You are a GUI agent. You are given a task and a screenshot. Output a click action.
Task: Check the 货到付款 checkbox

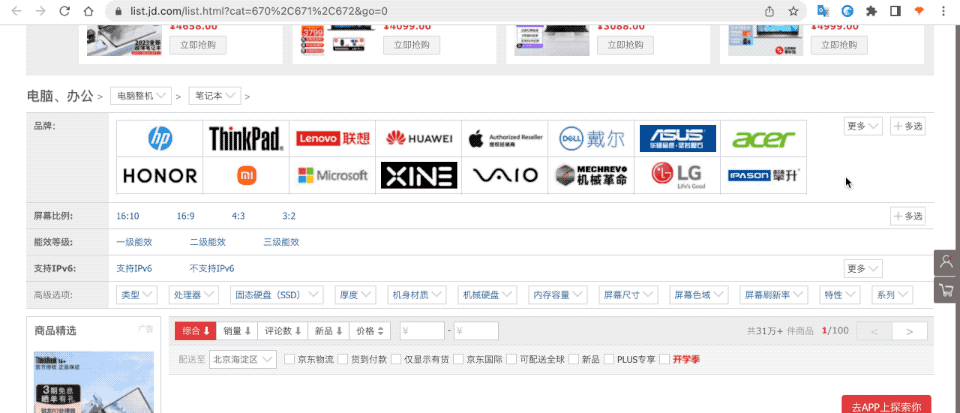point(343,359)
